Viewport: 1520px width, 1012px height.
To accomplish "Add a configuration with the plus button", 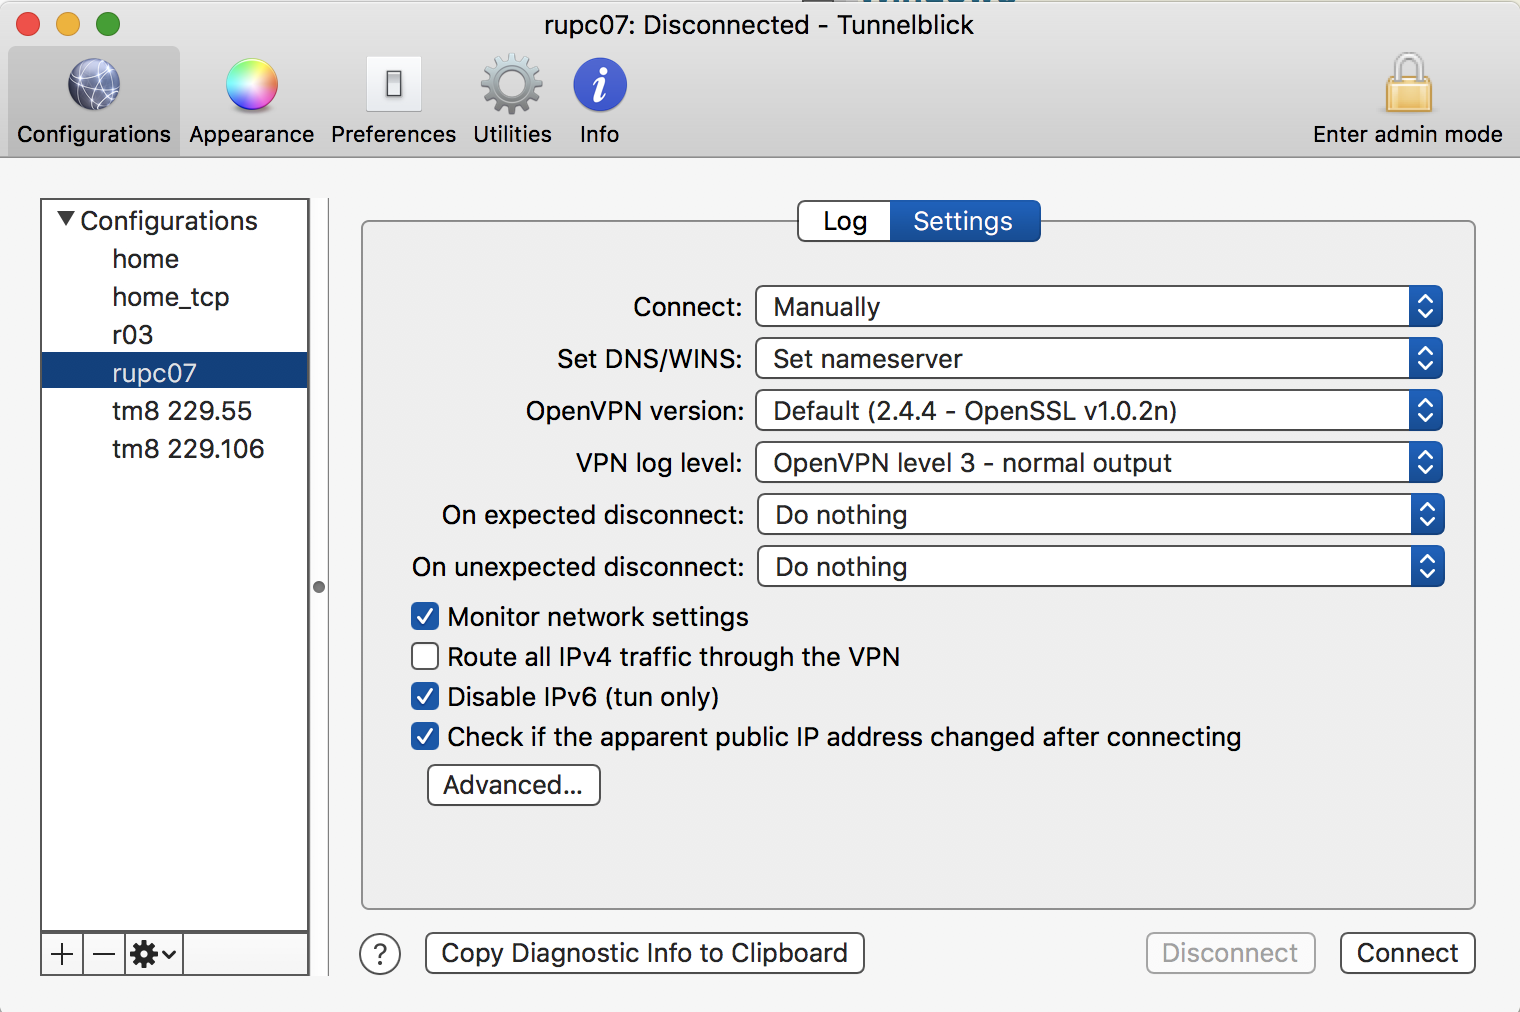I will [x=62, y=954].
